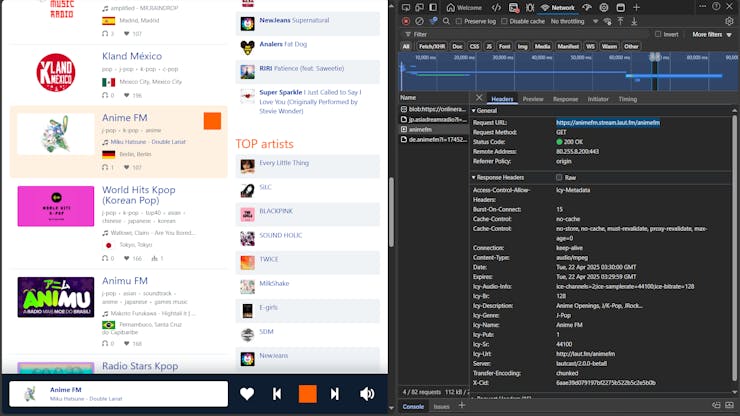740x416 pixels.
Task: Skip to previous station
Action: click(x=277, y=394)
